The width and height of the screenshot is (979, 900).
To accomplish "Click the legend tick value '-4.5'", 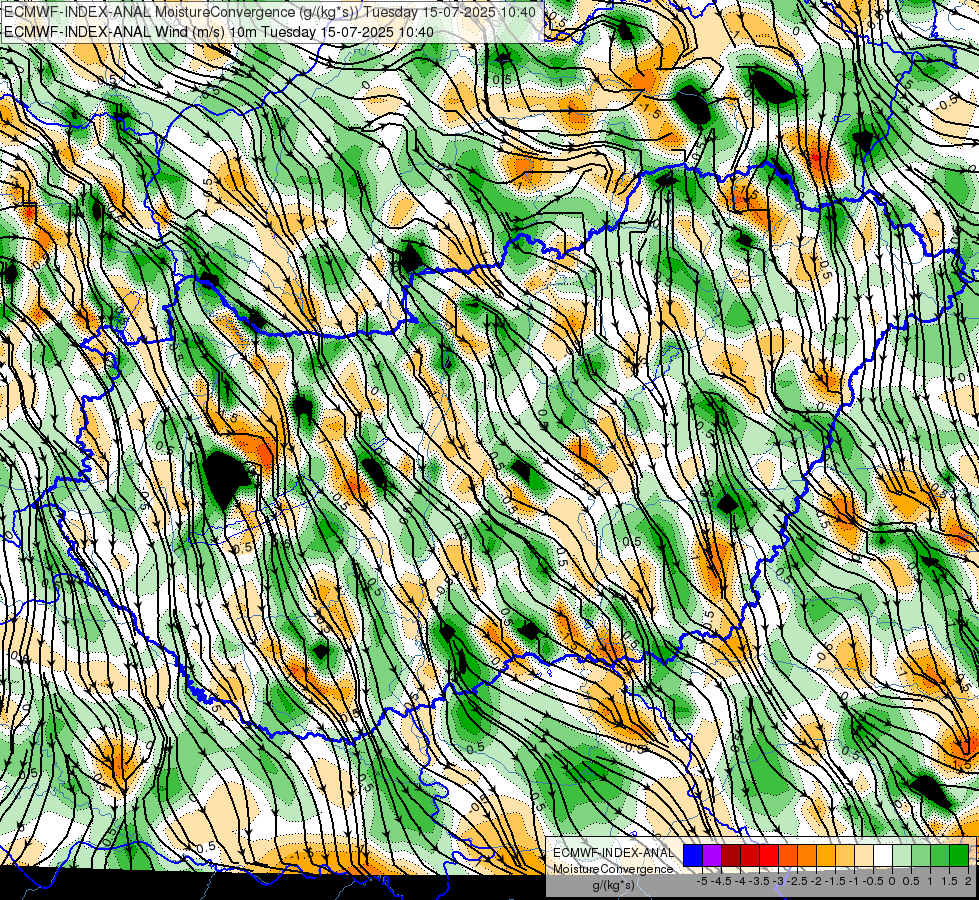I will [721, 881].
